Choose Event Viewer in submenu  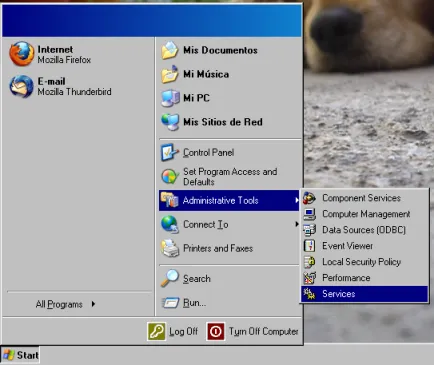point(364,246)
